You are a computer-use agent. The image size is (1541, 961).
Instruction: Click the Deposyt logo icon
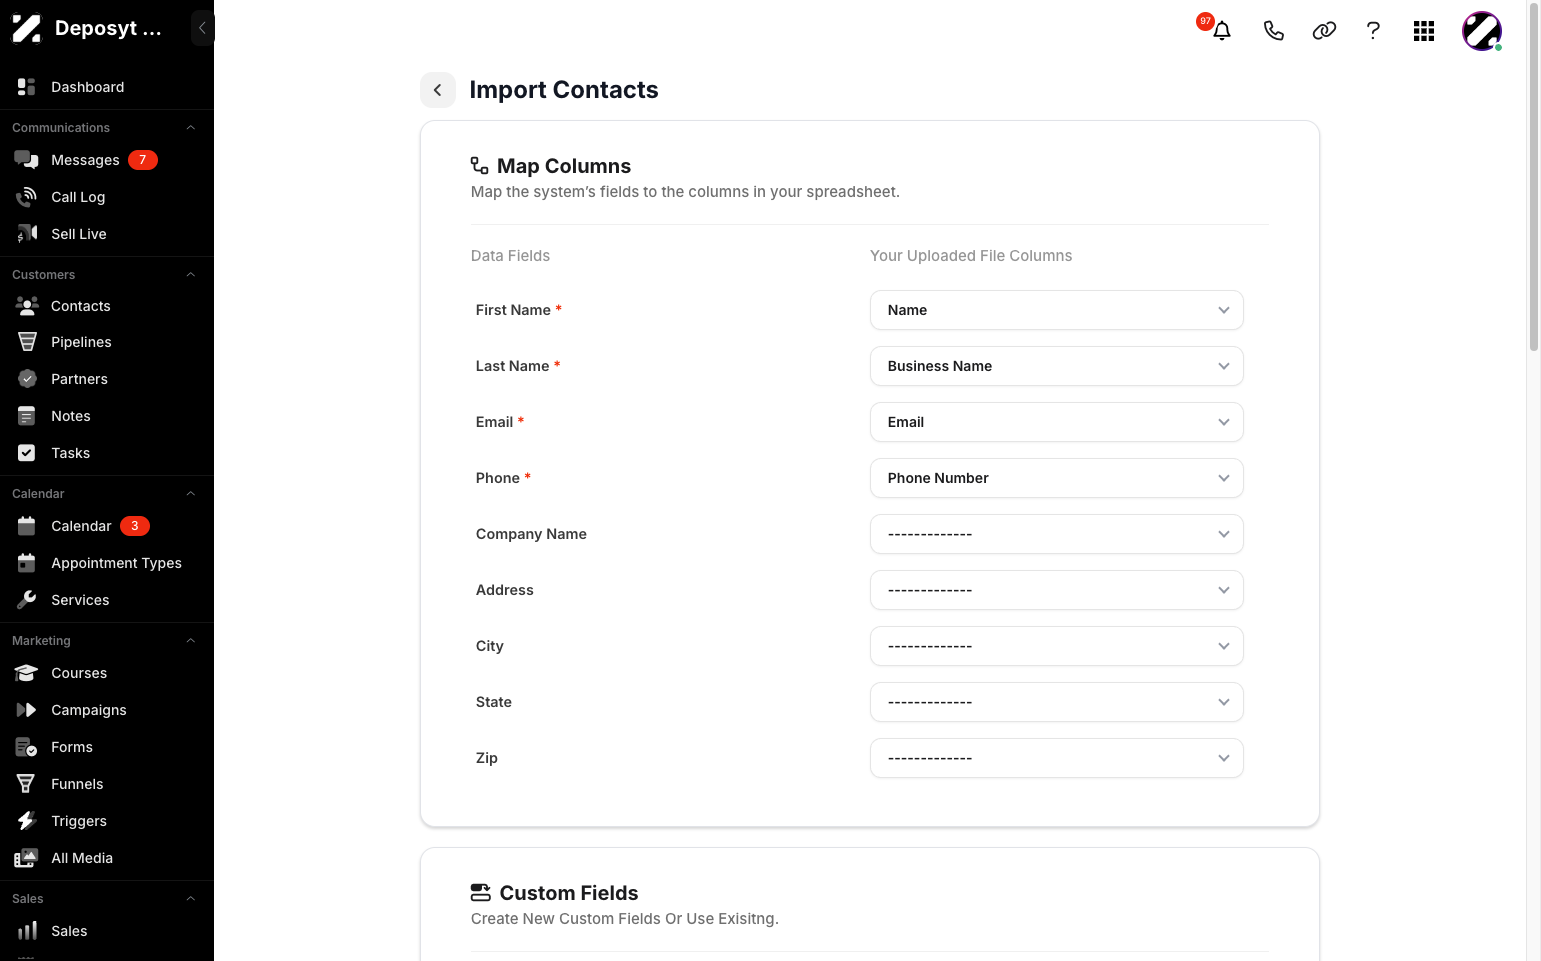26,28
